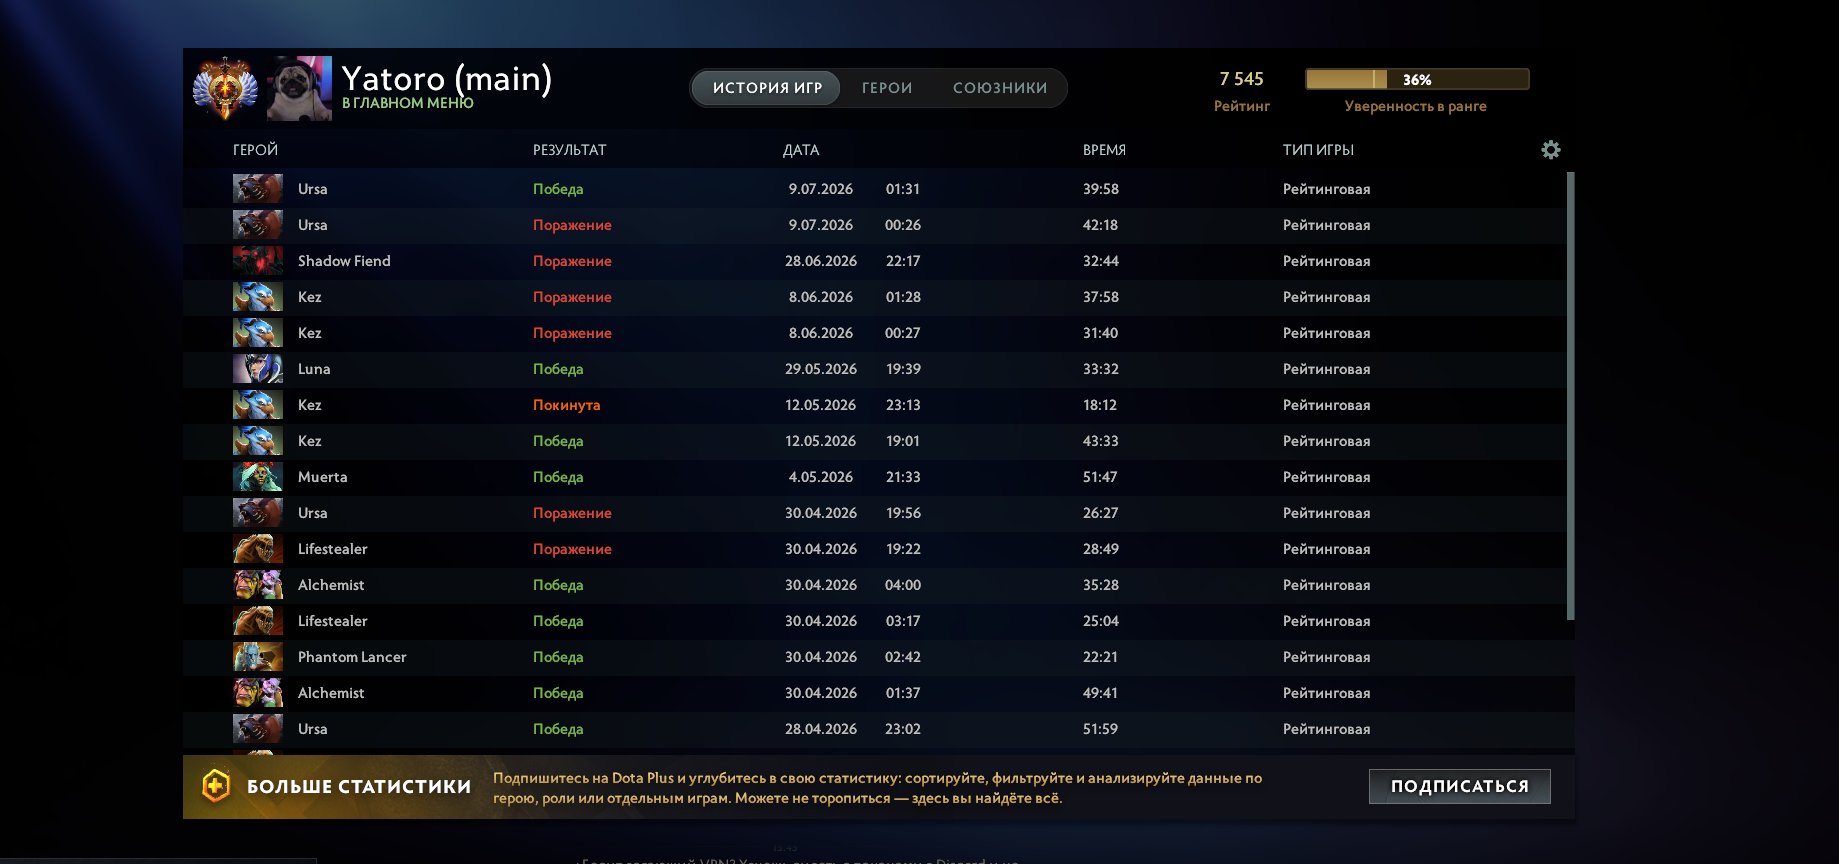Open the pug player avatar
Screen dimensions: 1839x864
tap(300, 88)
